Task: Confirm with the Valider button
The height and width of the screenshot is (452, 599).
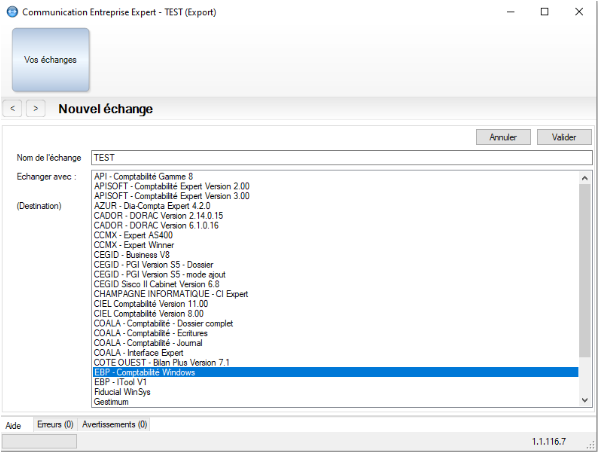Action: tap(564, 137)
